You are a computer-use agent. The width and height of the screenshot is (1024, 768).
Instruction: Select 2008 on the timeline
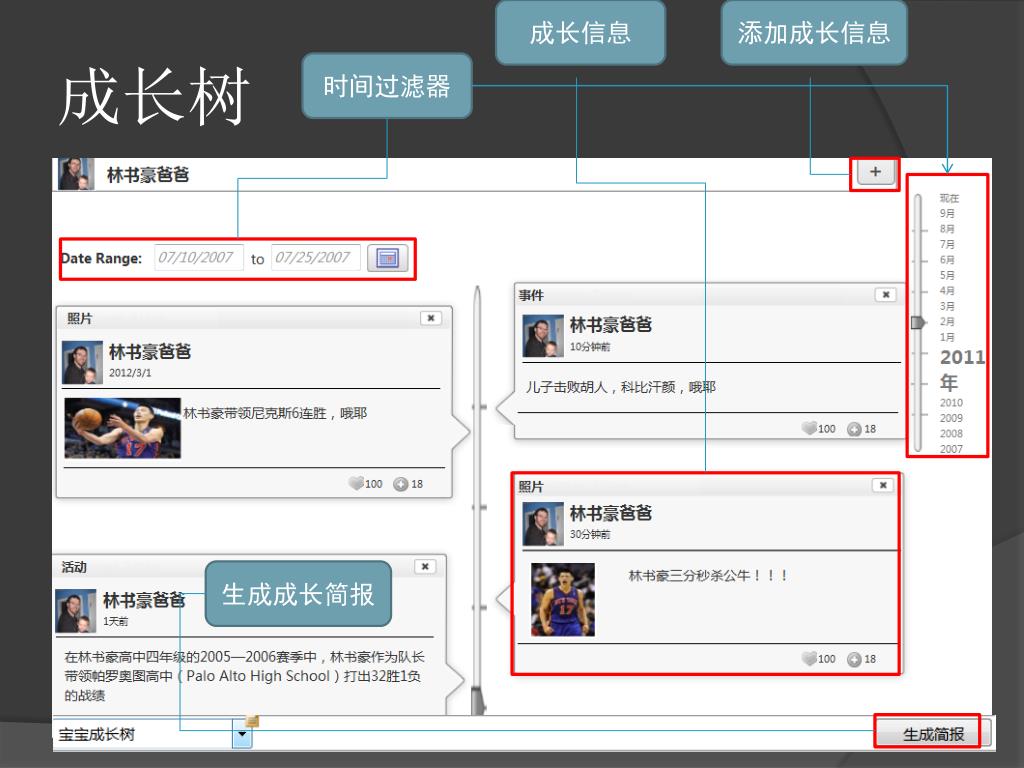[x=951, y=434]
